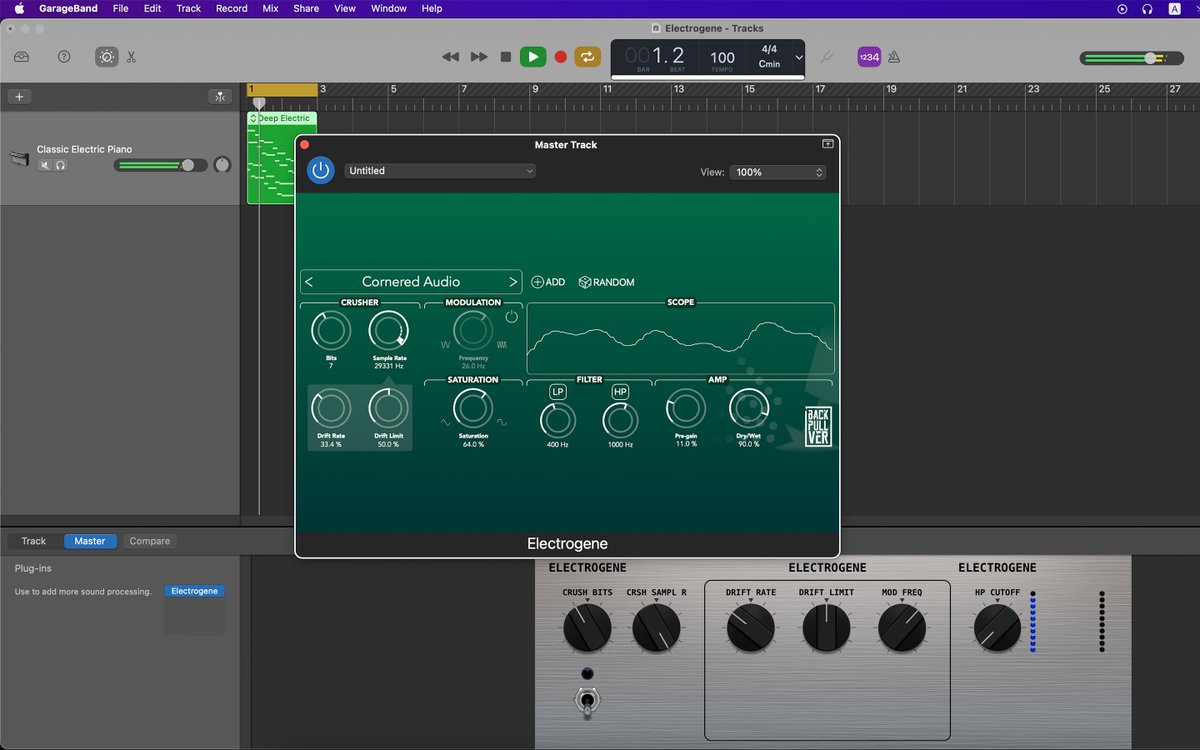Open the tuner fork icon

(826, 57)
